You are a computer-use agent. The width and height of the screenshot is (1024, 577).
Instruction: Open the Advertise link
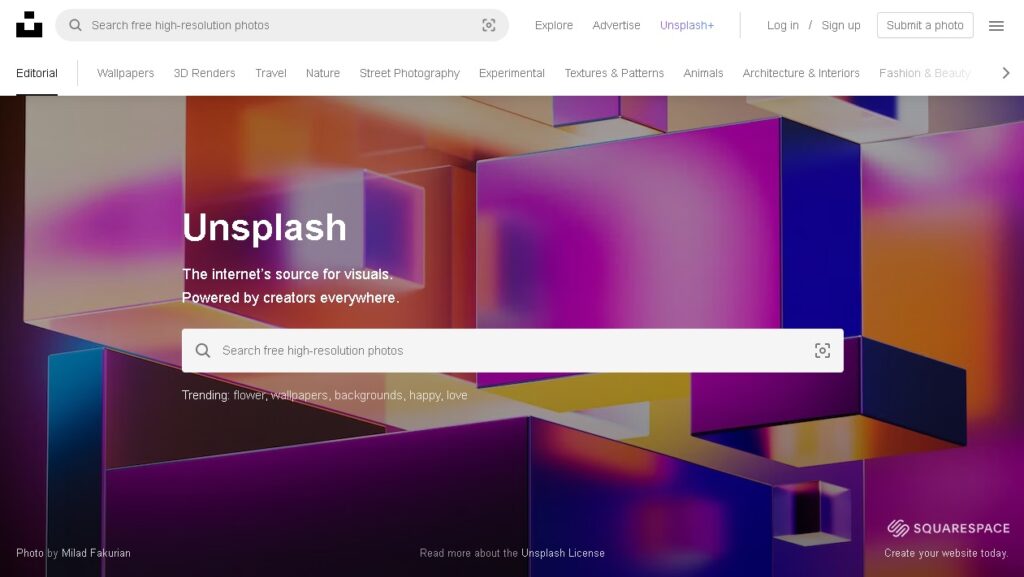616,25
